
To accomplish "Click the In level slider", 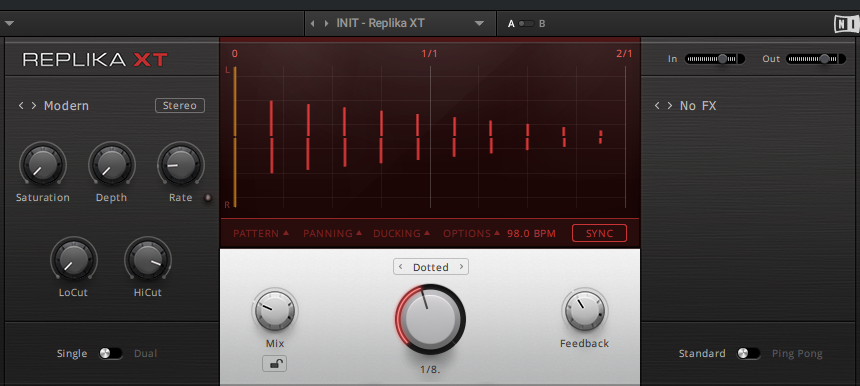I will pyautogui.click(x=715, y=59).
